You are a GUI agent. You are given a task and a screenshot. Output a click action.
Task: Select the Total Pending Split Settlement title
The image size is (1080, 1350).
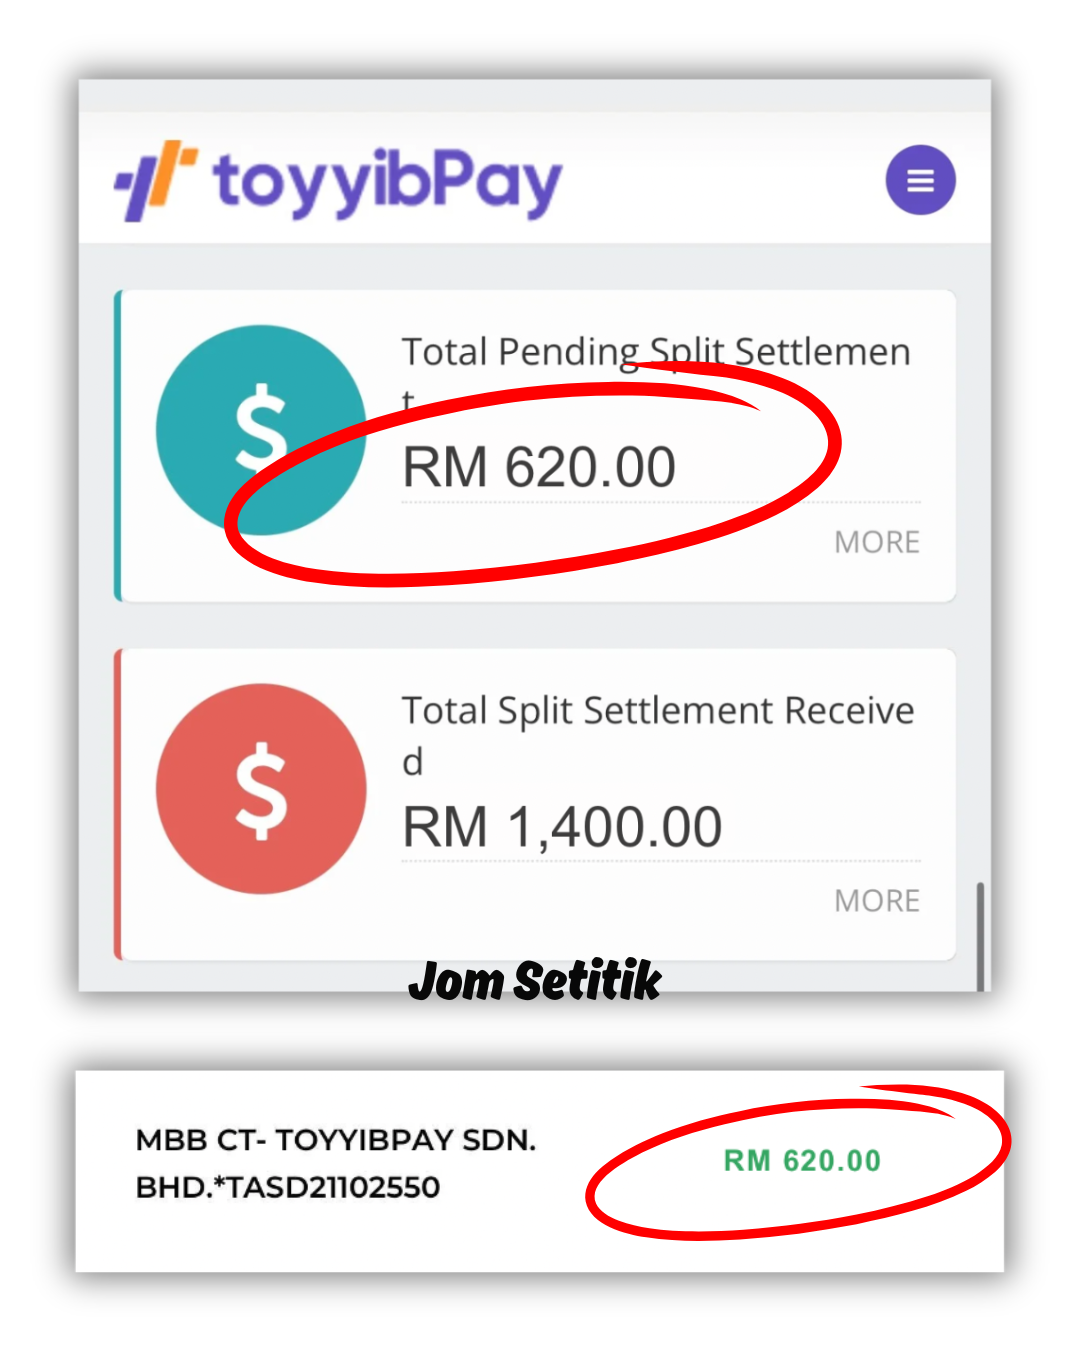pos(655,352)
